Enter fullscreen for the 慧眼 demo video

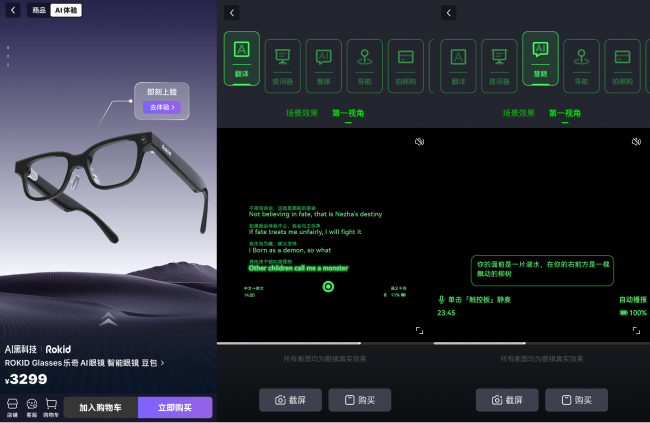[636, 331]
